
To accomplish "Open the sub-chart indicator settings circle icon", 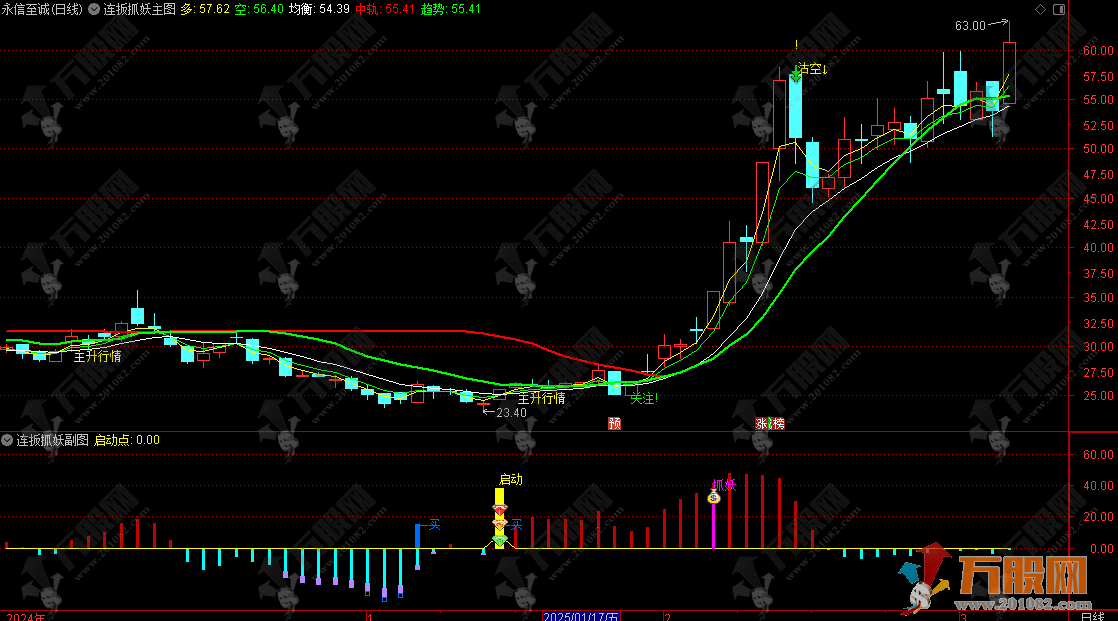I will click(7, 440).
